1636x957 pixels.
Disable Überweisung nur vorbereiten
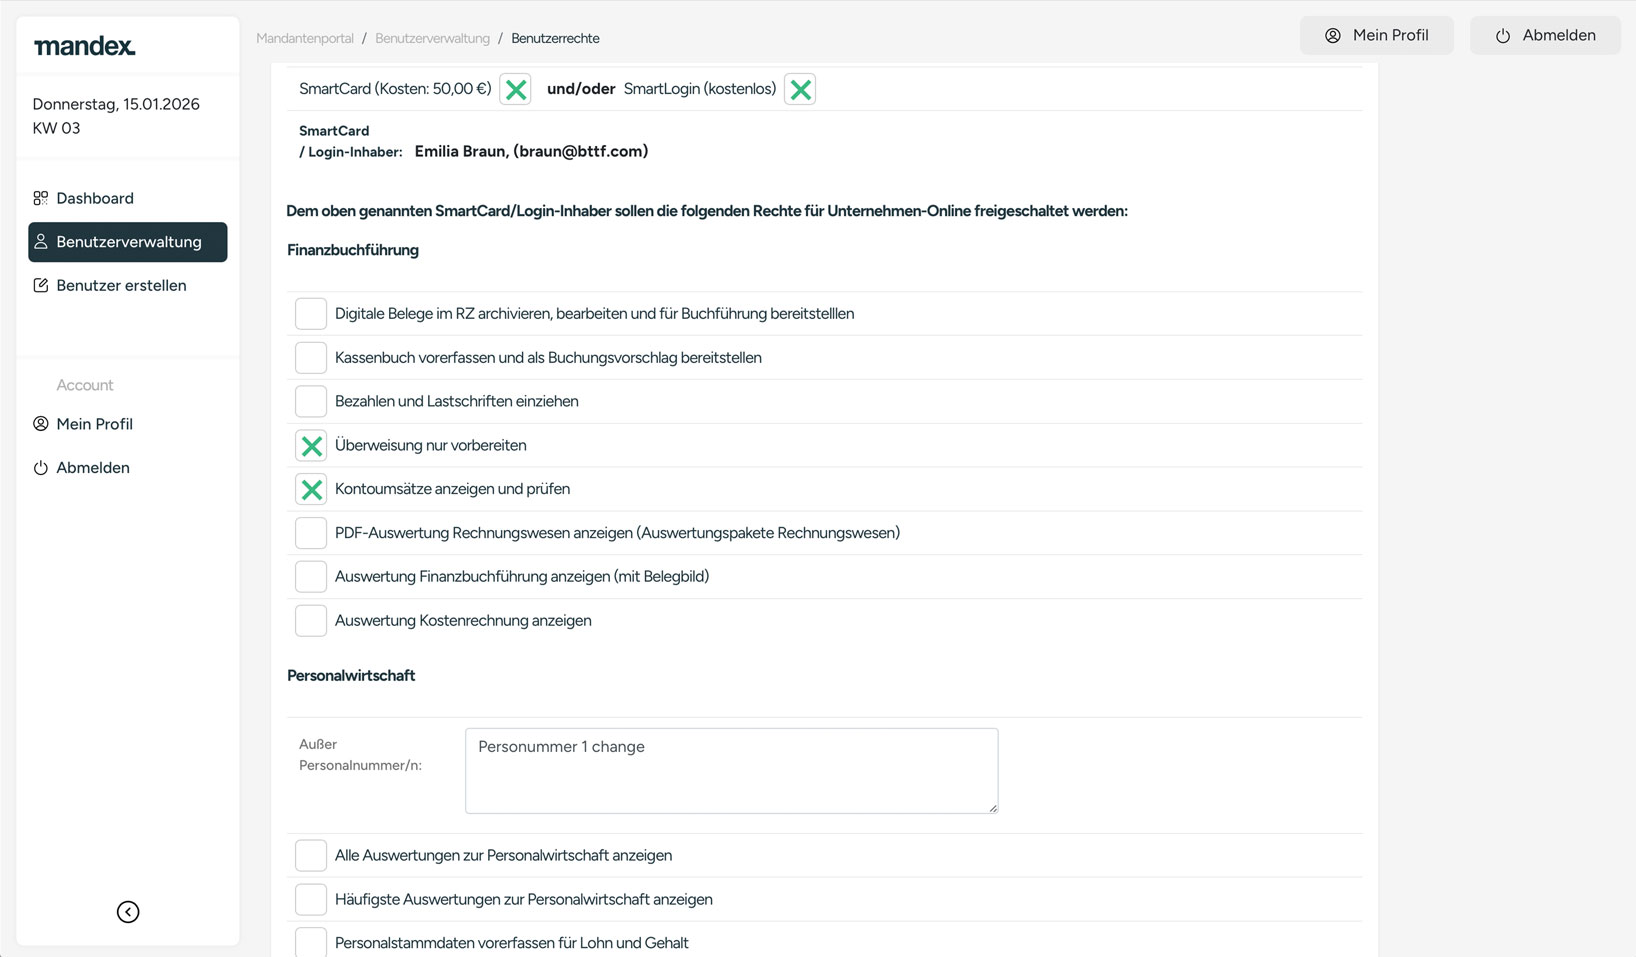click(311, 446)
